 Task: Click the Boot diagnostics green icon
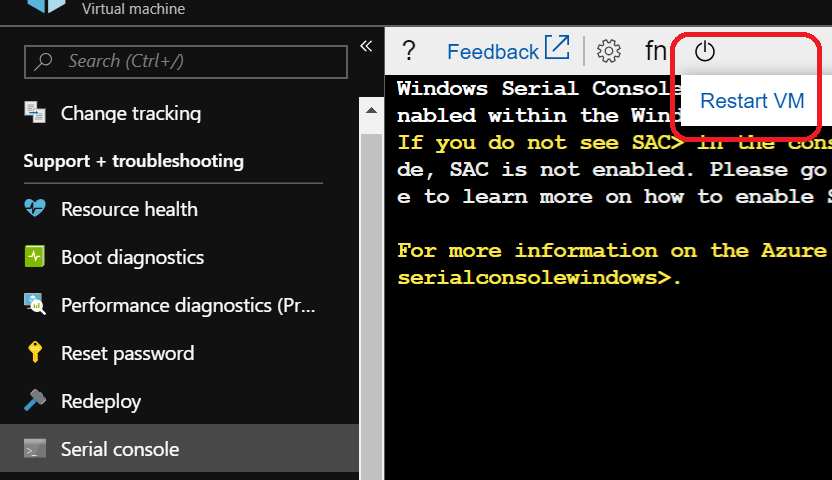click(35, 257)
